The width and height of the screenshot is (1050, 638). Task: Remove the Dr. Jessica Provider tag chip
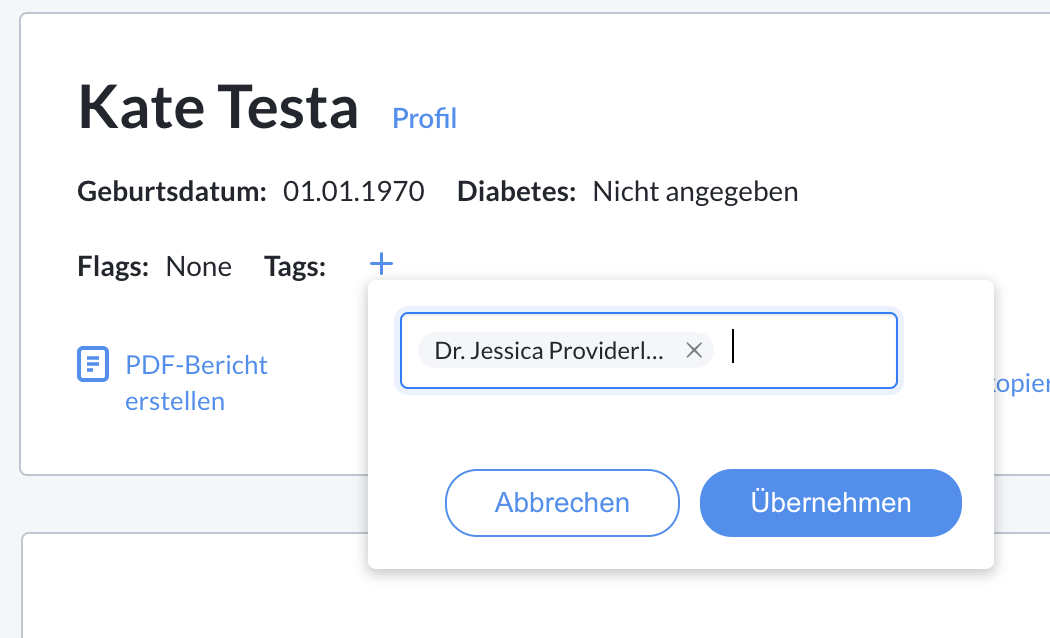pos(694,350)
